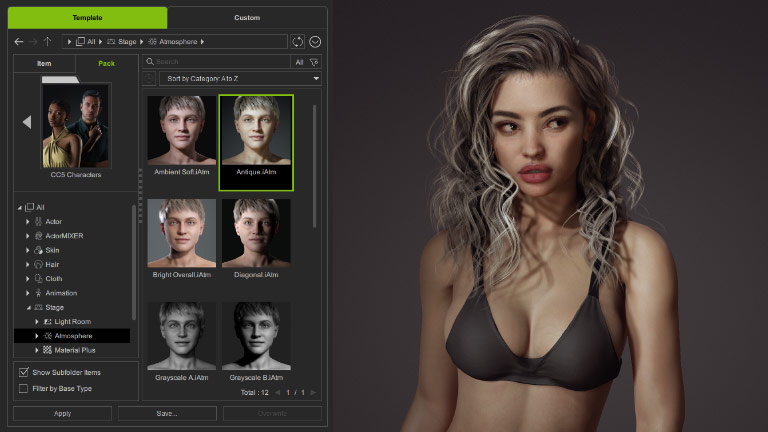Click Atmosphere in the breadcrumb path

point(178,42)
